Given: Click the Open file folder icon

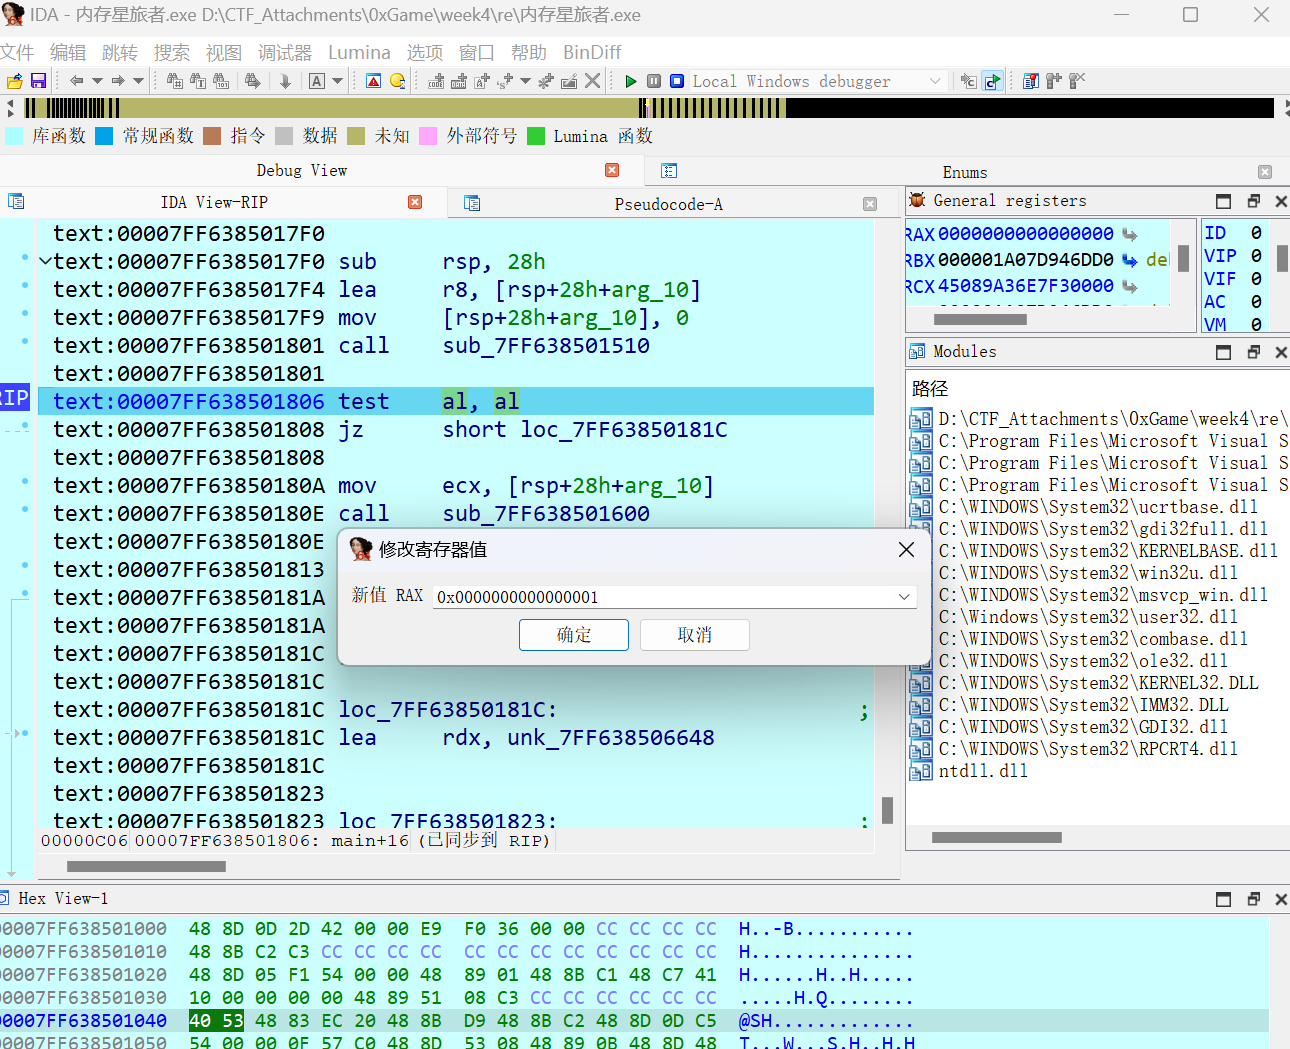Looking at the screenshot, I should pyautogui.click(x=15, y=81).
